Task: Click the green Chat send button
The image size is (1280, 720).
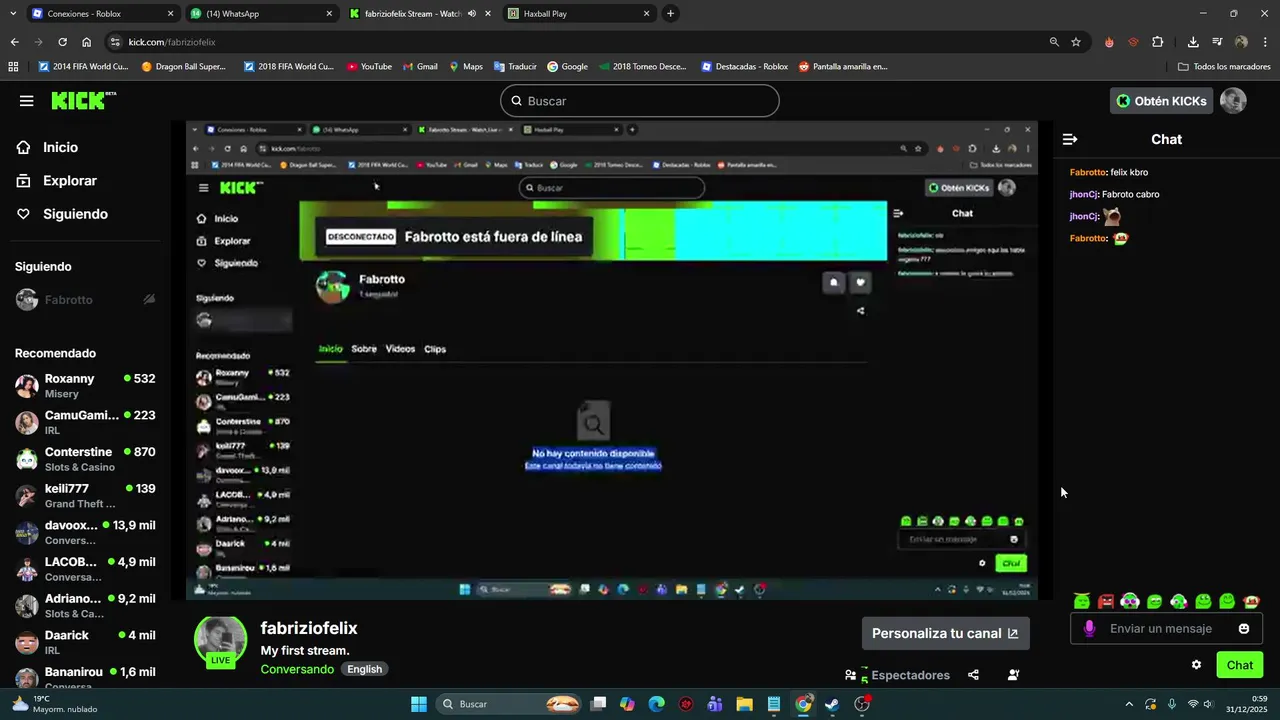Action: [1240, 665]
